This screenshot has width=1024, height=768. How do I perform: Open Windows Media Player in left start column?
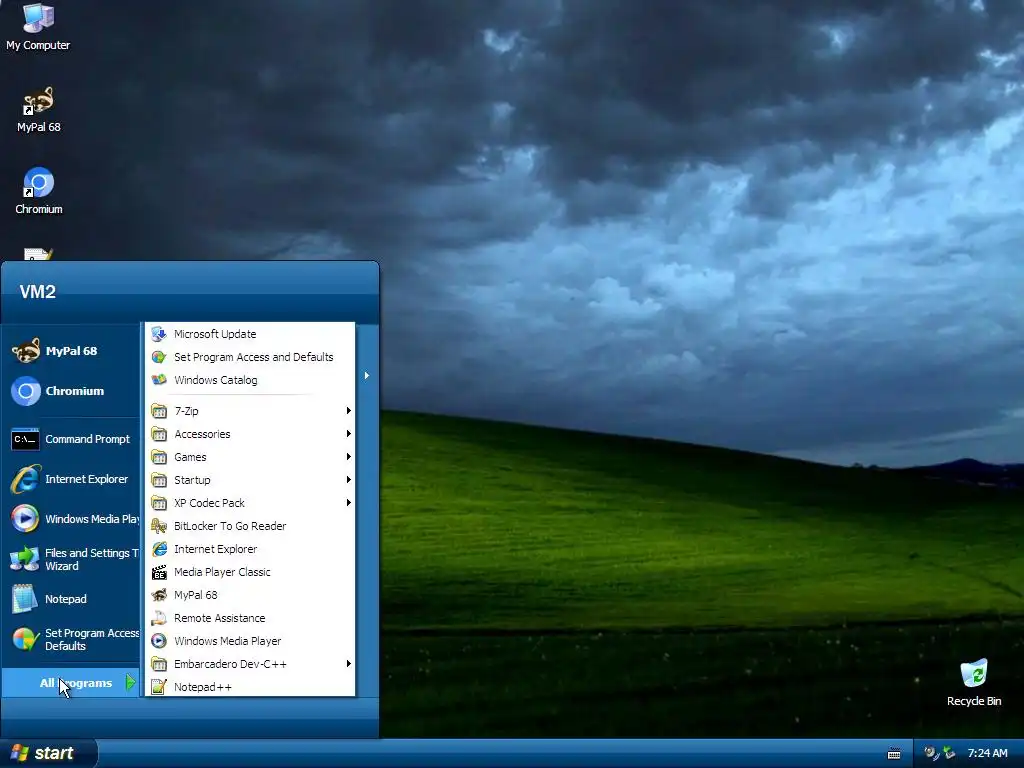pyautogui.click(x=71, y=519)
